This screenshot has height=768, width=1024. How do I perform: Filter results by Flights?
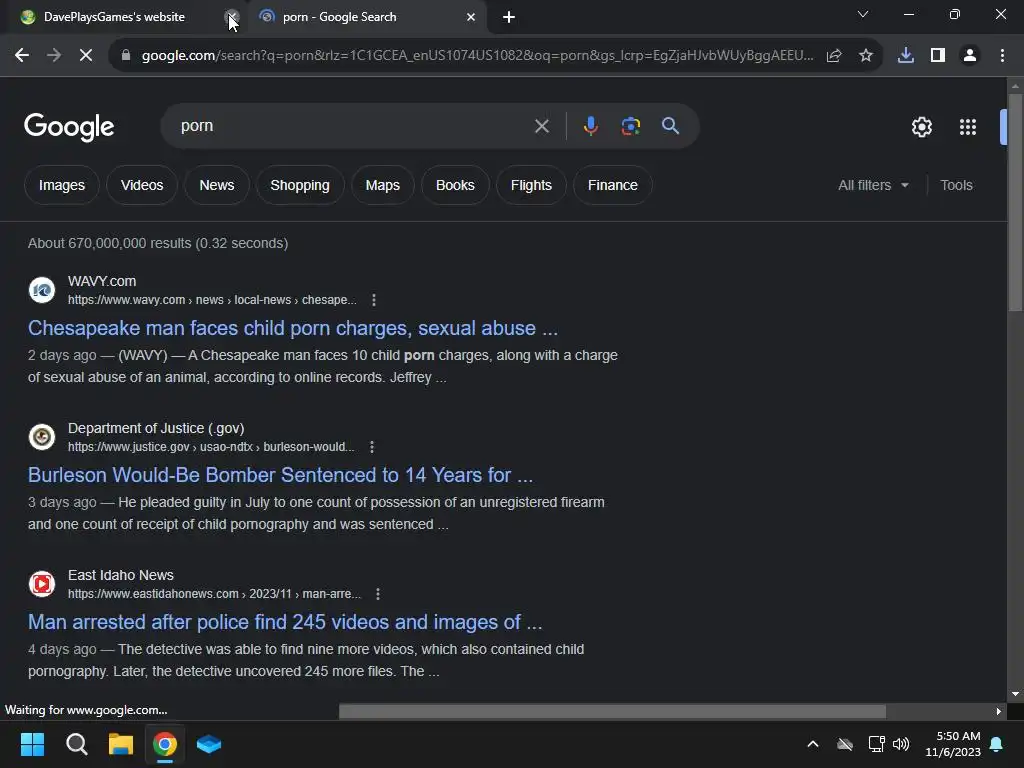click(x=531, y=185)
